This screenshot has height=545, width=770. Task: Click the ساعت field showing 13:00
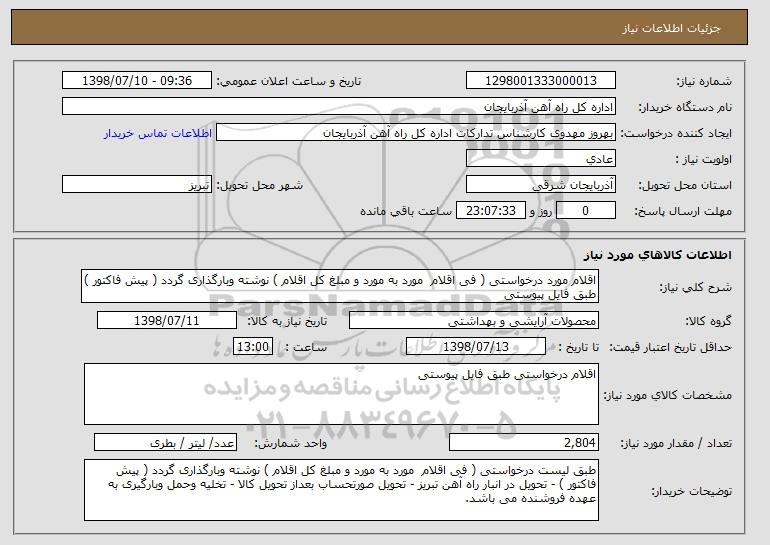[x=252, y=347]
